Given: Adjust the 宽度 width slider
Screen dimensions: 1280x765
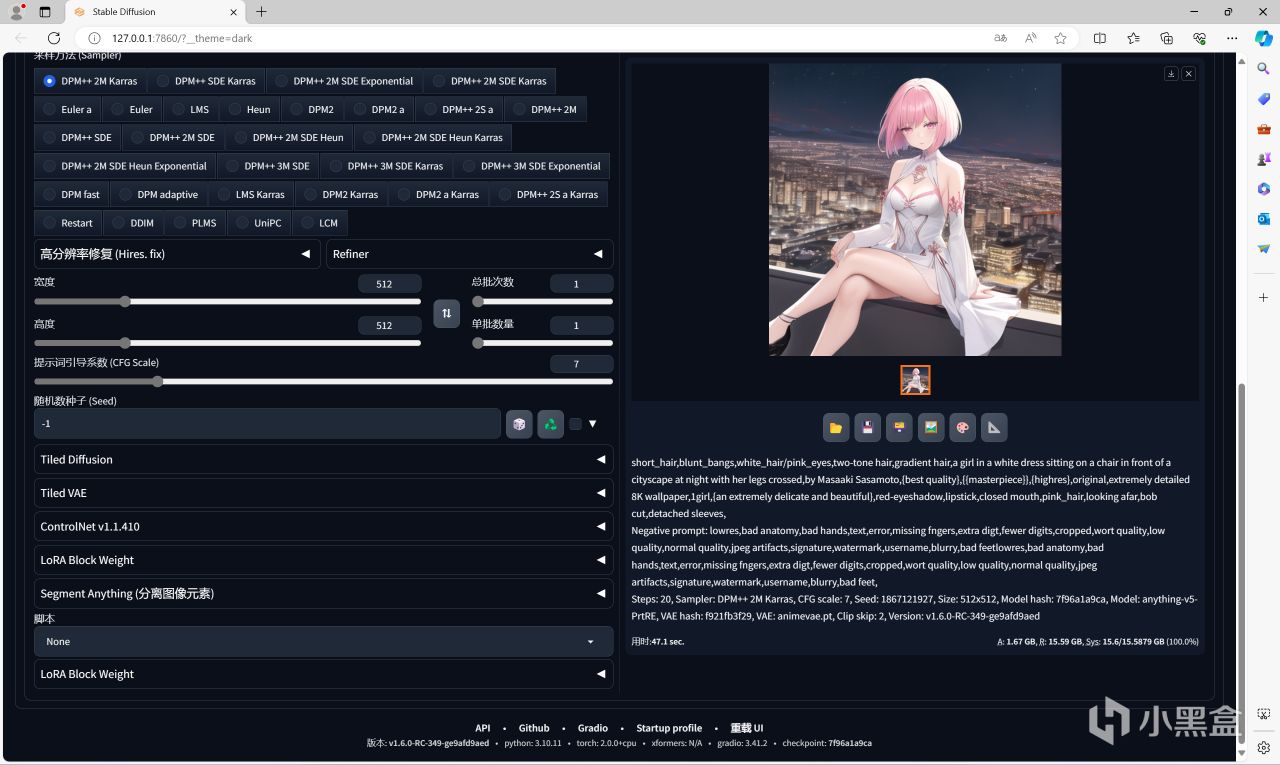Looking at the screenshot, I should 228,301.
